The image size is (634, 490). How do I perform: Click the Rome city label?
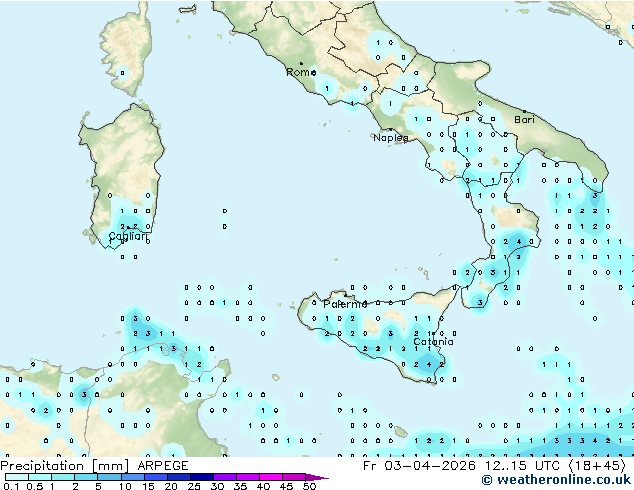(301, 72)
